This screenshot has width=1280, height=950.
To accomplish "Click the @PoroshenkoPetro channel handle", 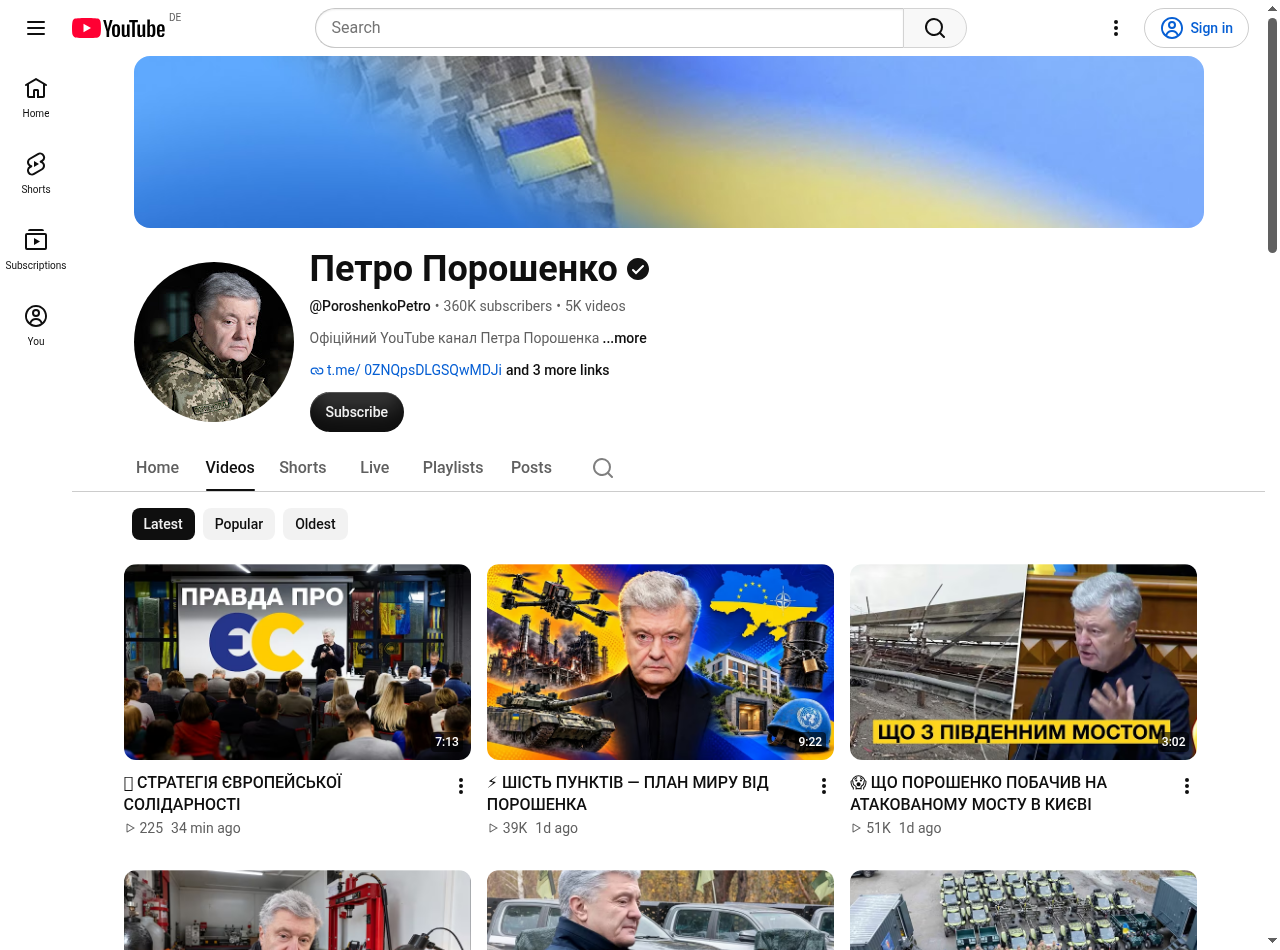I will [x=370, y=306].
